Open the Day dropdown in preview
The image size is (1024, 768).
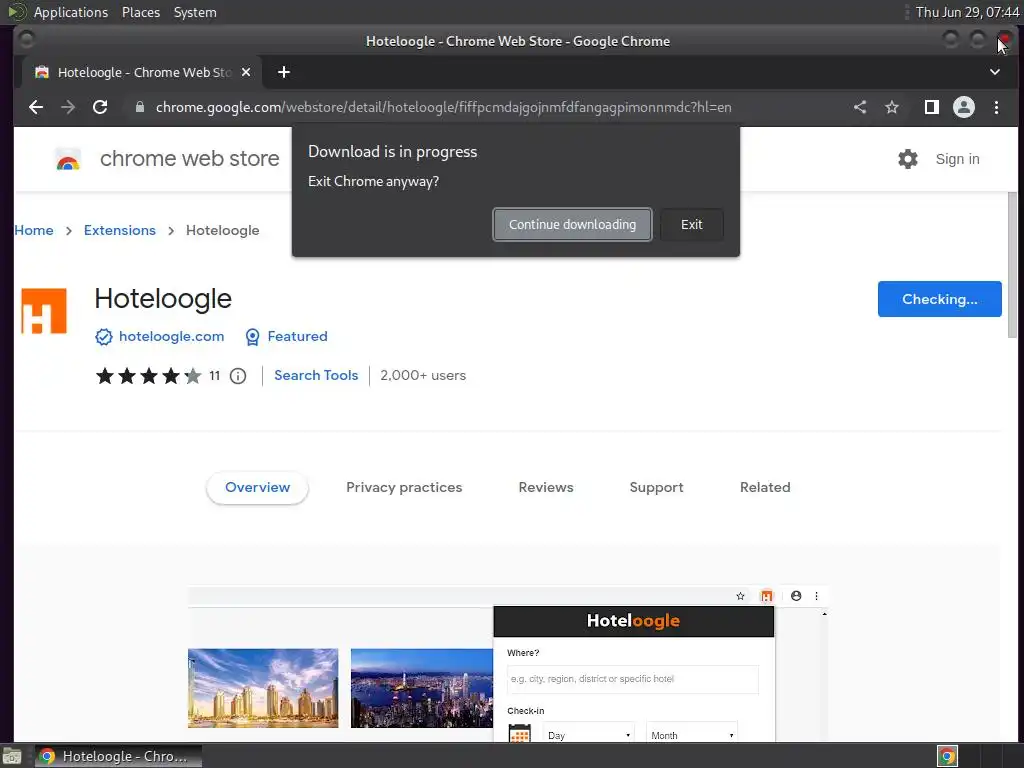588,735
